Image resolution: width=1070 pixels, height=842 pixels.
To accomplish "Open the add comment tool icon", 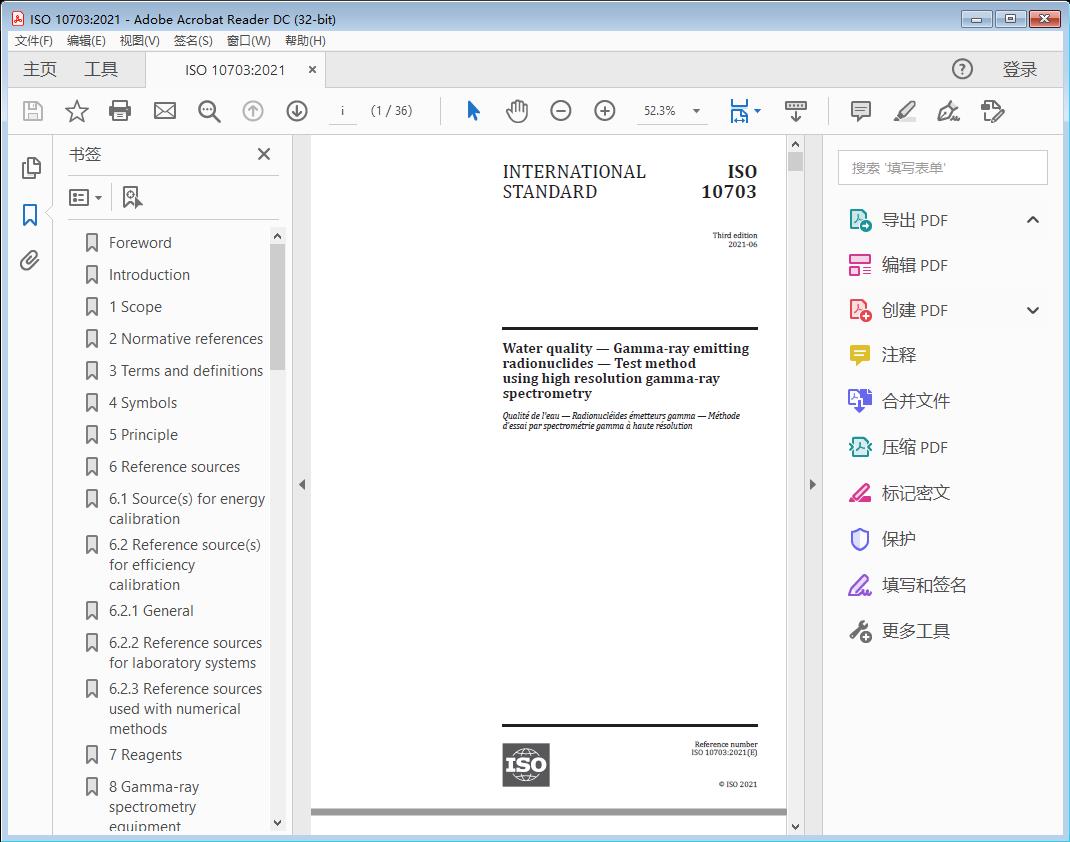I will tap(860, 111).
